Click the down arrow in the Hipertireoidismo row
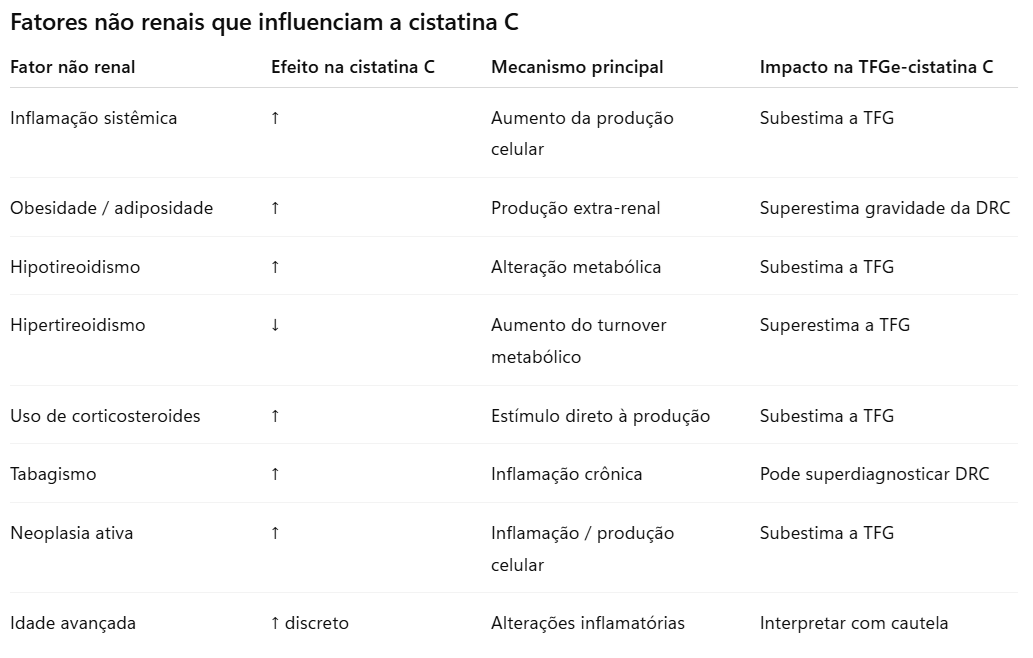The image size is (1033, 658). [275, 325]
